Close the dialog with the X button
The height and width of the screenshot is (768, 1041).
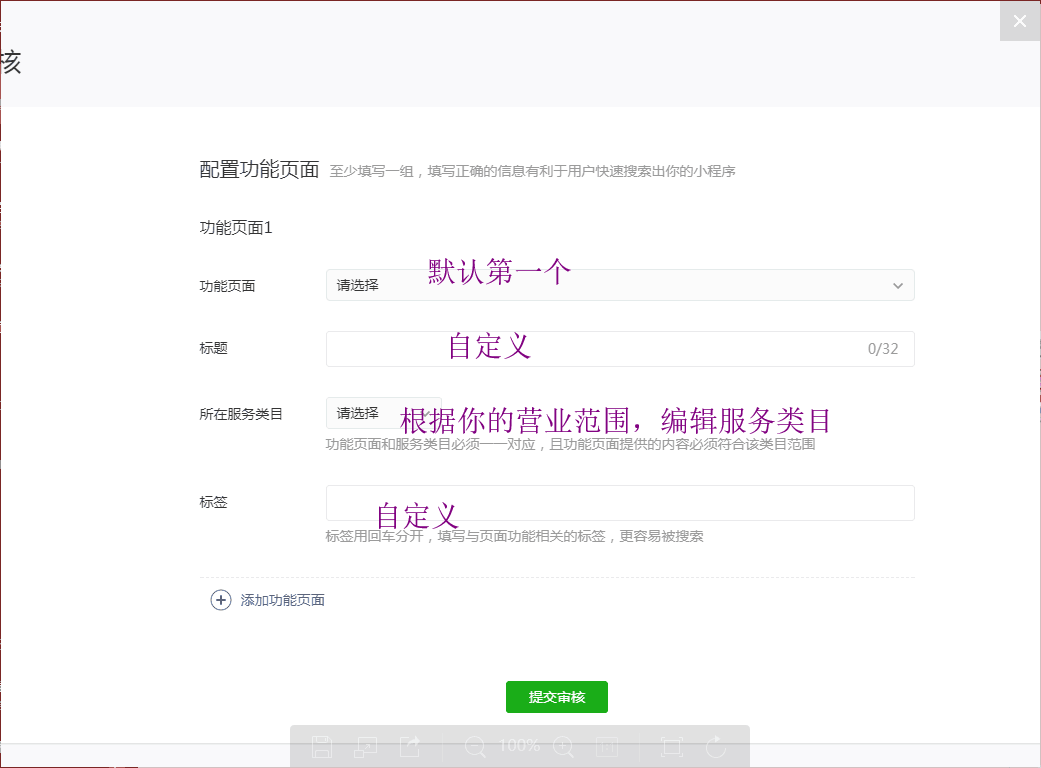pos(1020,21)
